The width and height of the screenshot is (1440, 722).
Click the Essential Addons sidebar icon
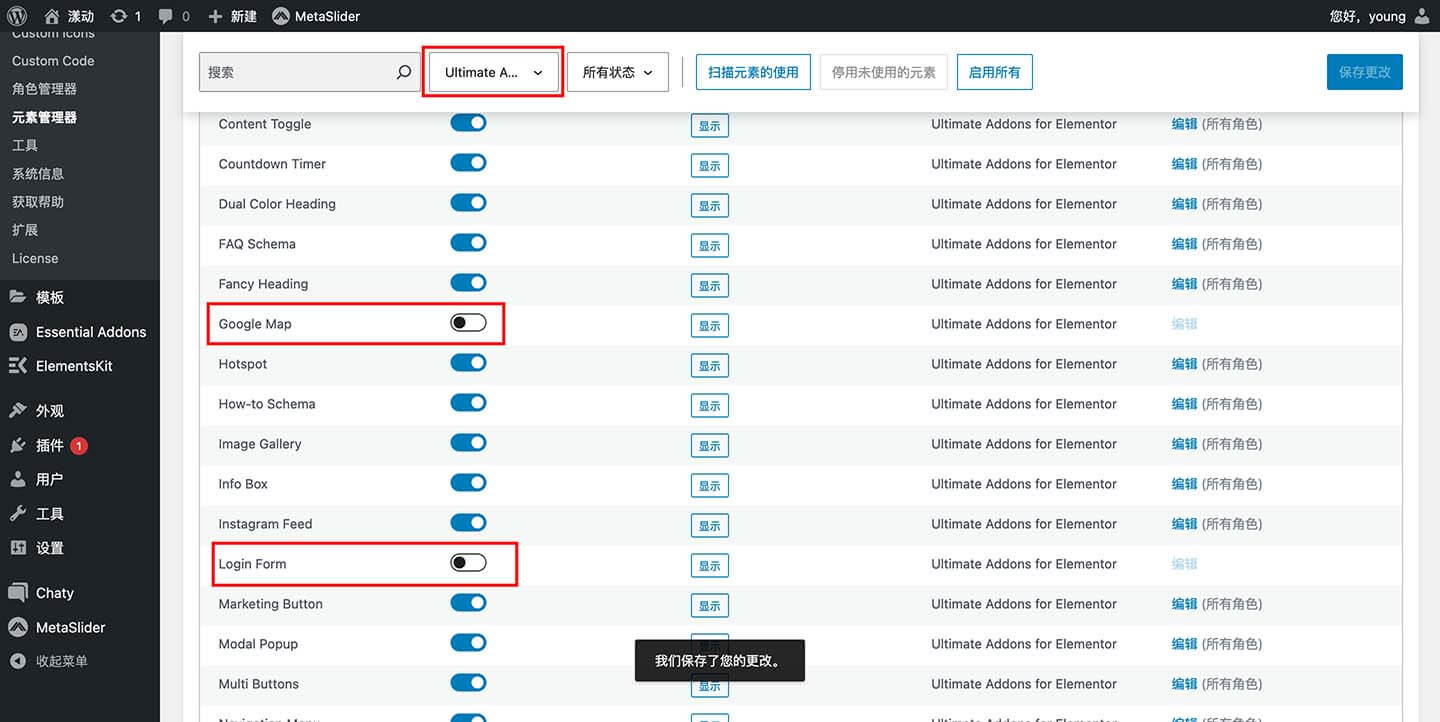(18, 332)
